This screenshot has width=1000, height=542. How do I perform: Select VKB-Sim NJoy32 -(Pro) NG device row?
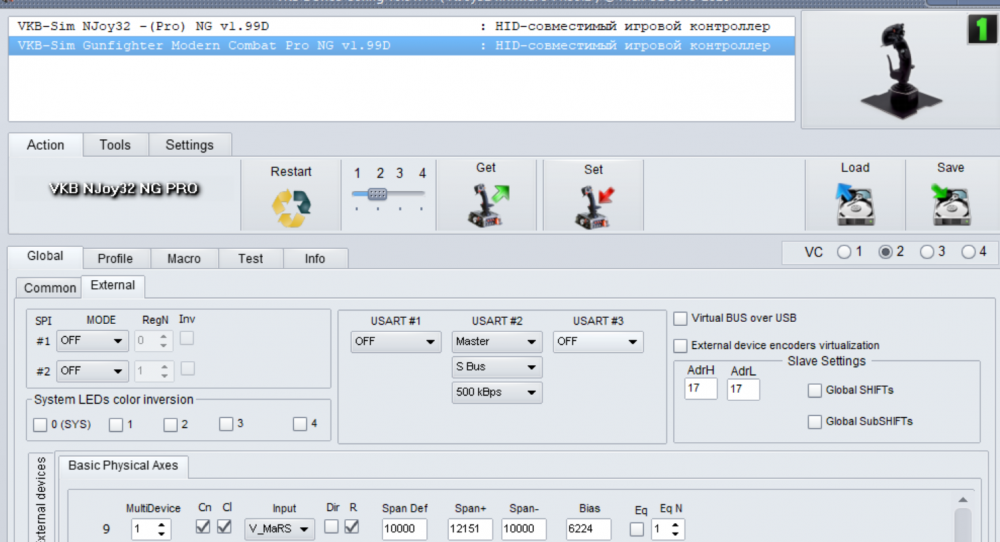[402, 26]
